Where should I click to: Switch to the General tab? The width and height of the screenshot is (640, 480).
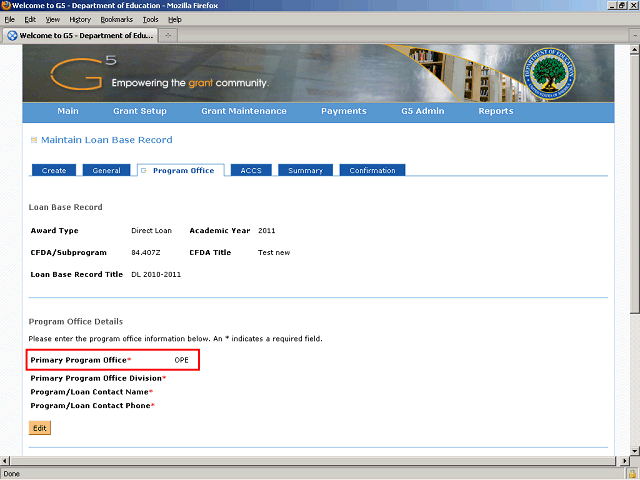click(x=107, y=170)
